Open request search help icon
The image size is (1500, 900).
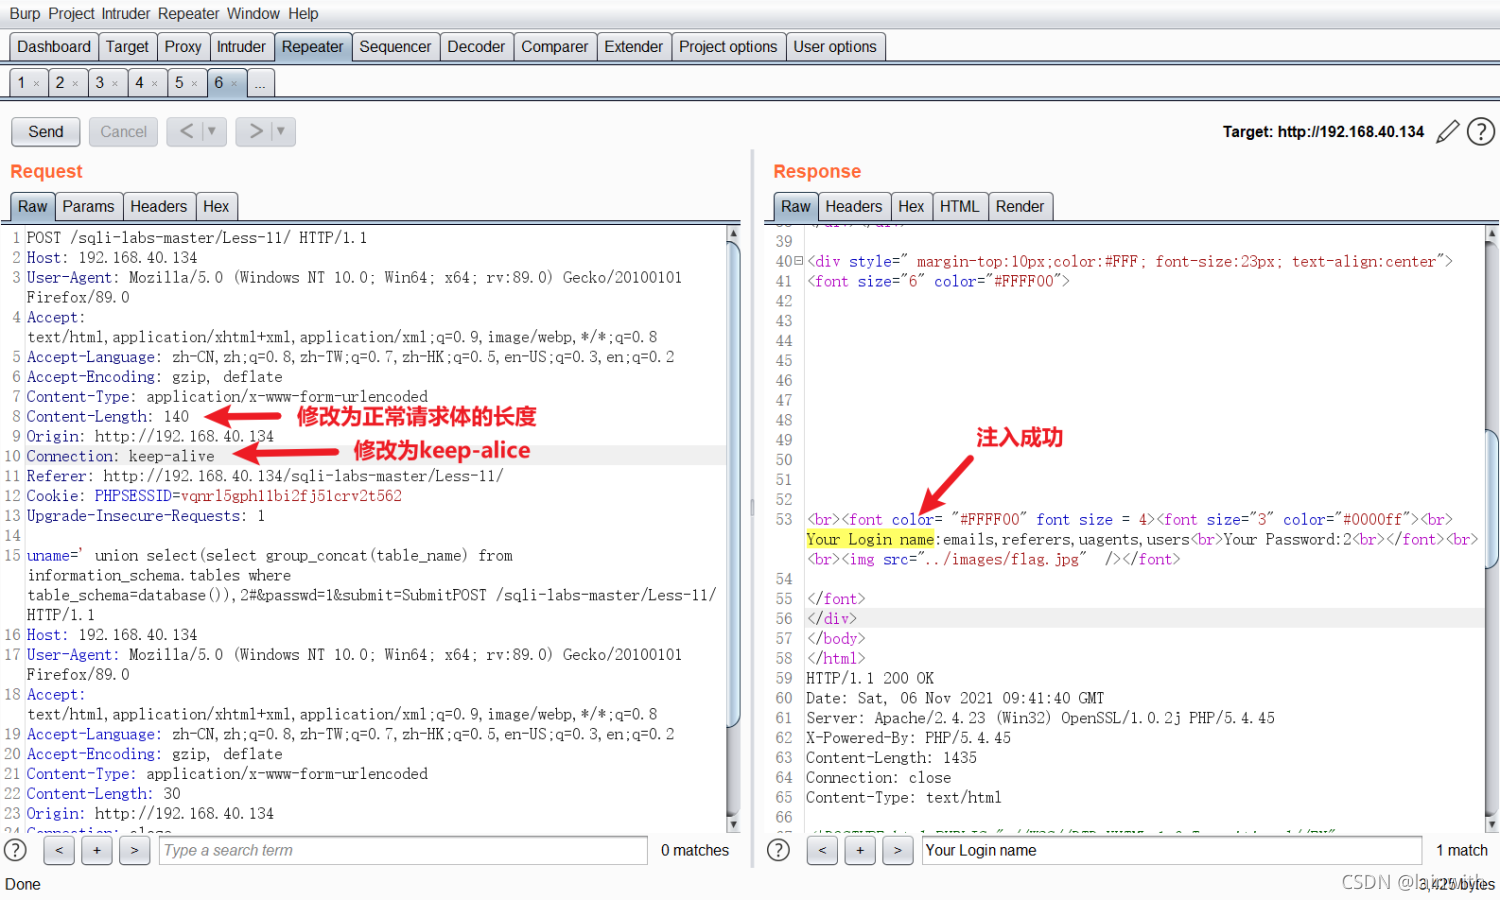click(15, 850)
